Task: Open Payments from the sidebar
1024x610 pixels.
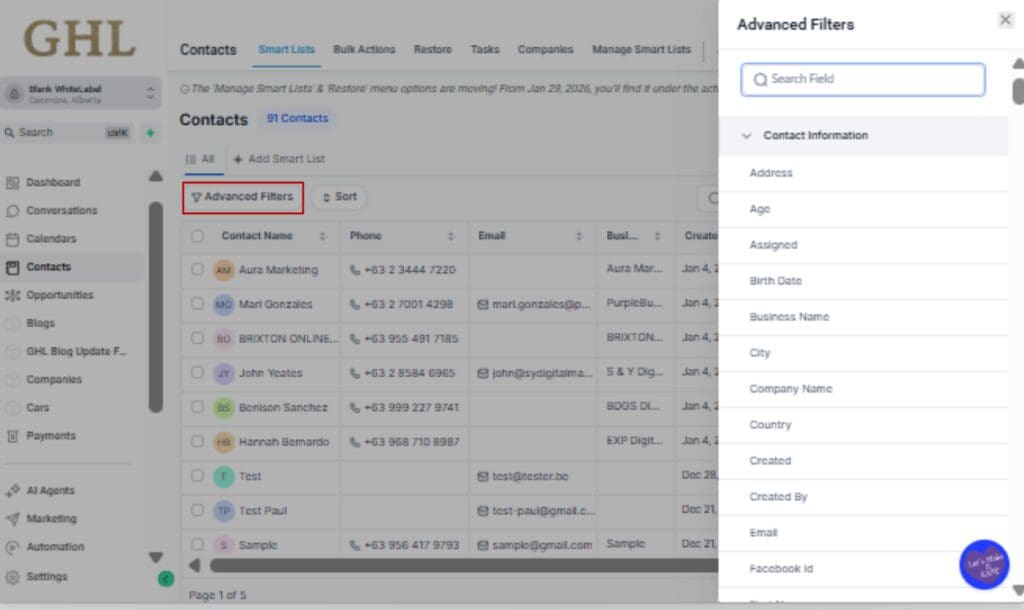Action: click(52, 435)
